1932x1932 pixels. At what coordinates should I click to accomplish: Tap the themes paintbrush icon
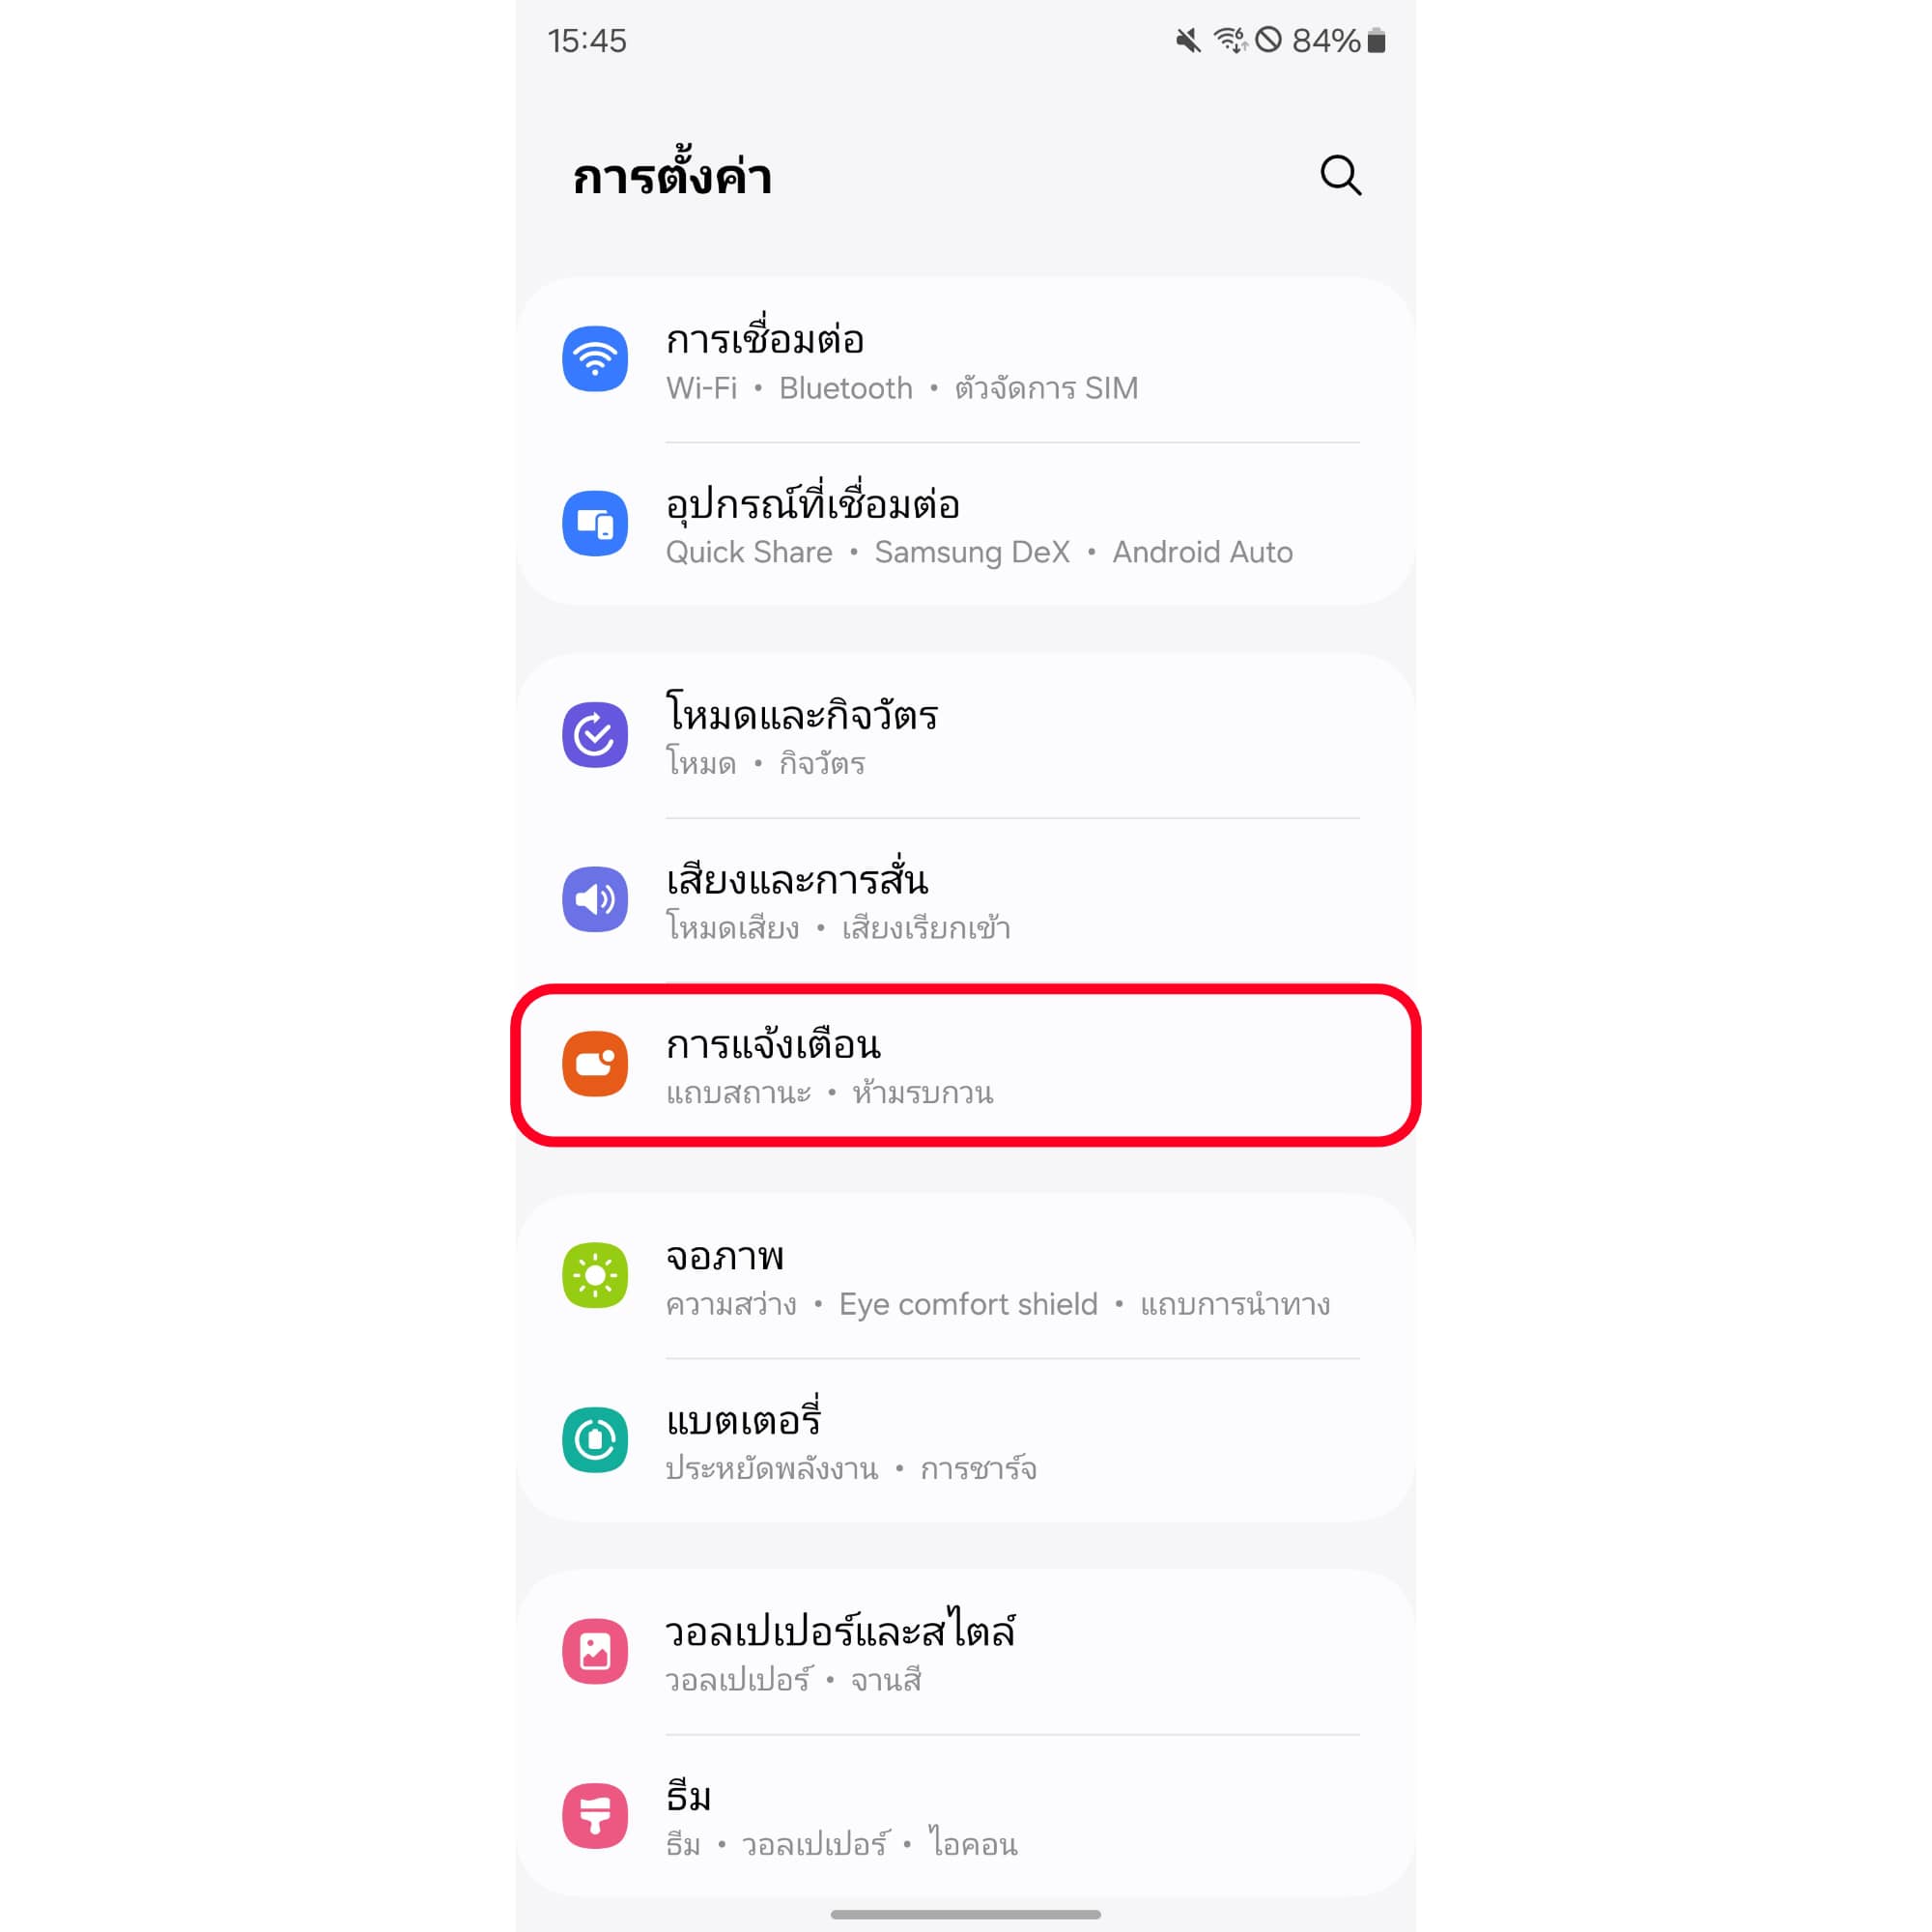595,1816
